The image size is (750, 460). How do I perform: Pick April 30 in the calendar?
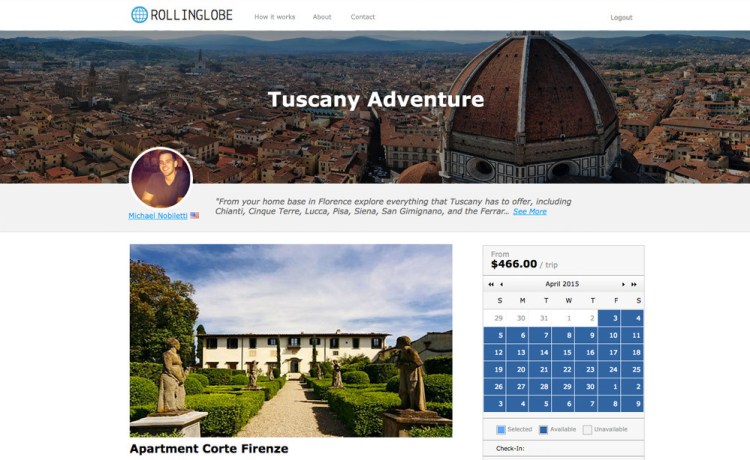point(586,387)
